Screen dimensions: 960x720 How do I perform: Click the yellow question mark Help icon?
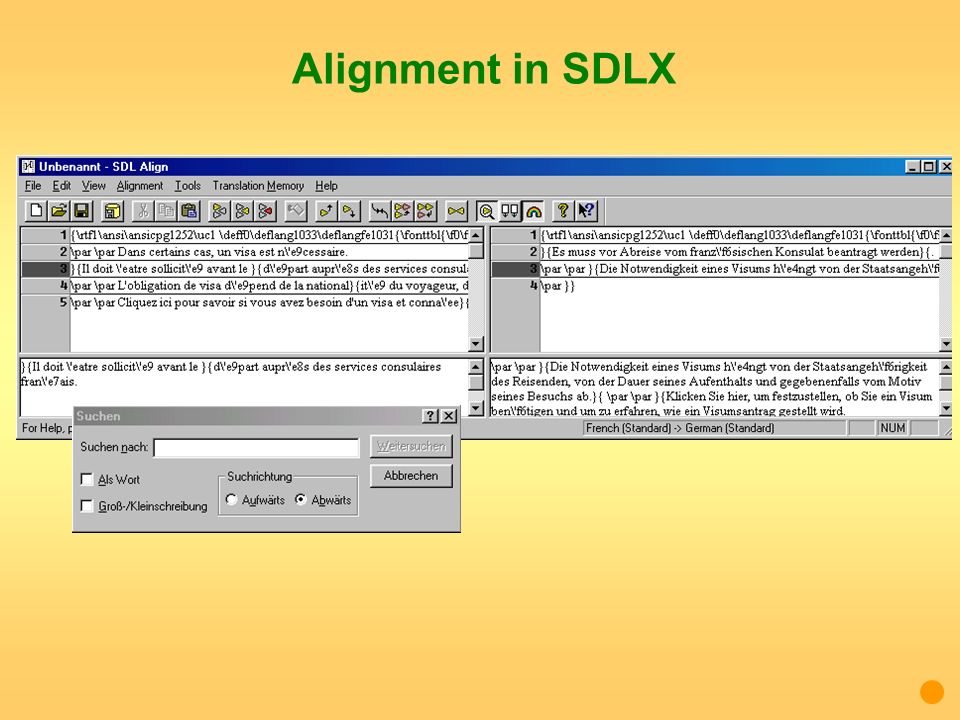pyautogui.click(x=563, y=211)
